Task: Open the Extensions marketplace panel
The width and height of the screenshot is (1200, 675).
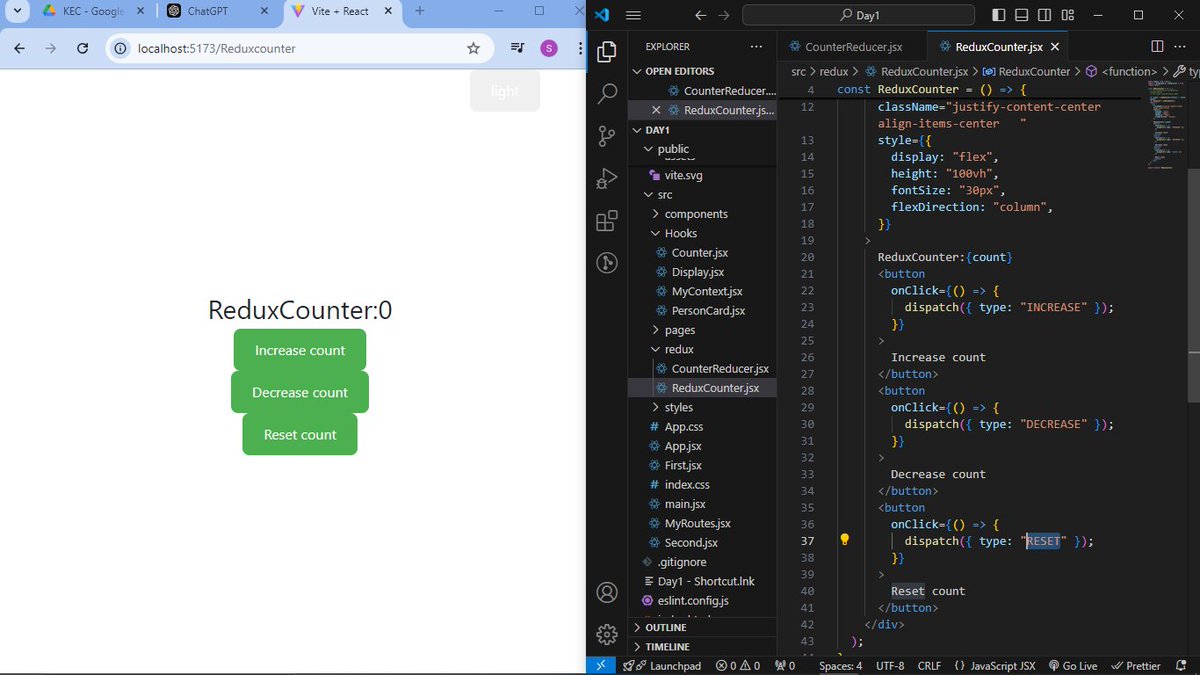Action: (x=606, y=220)
